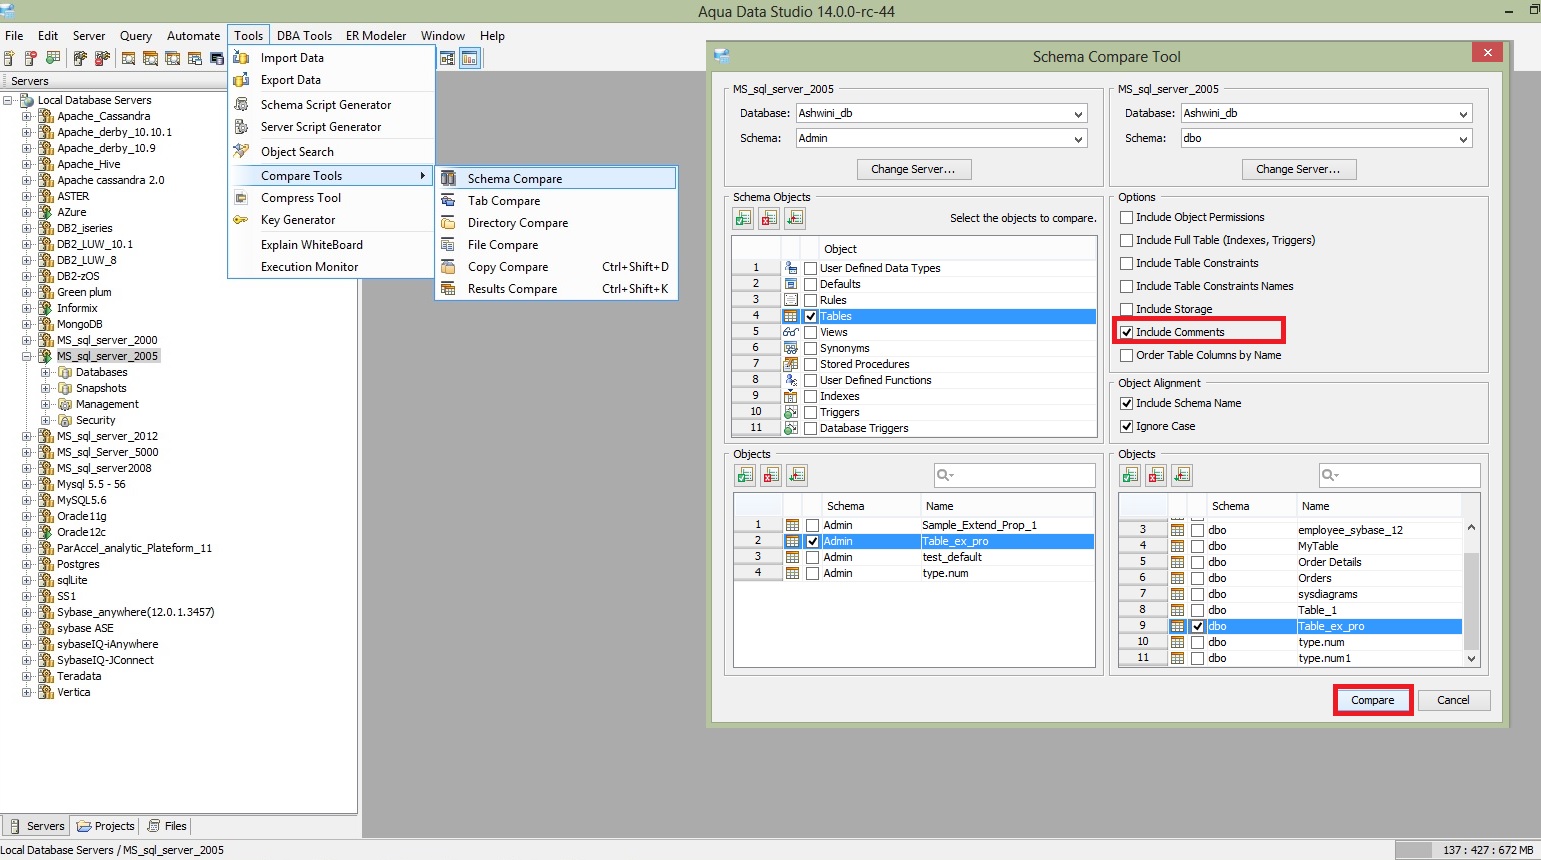This screenshot has width=1541, height=860.
Task: Toggle the Ignore Case checkbox
Action: [1127, 426]
